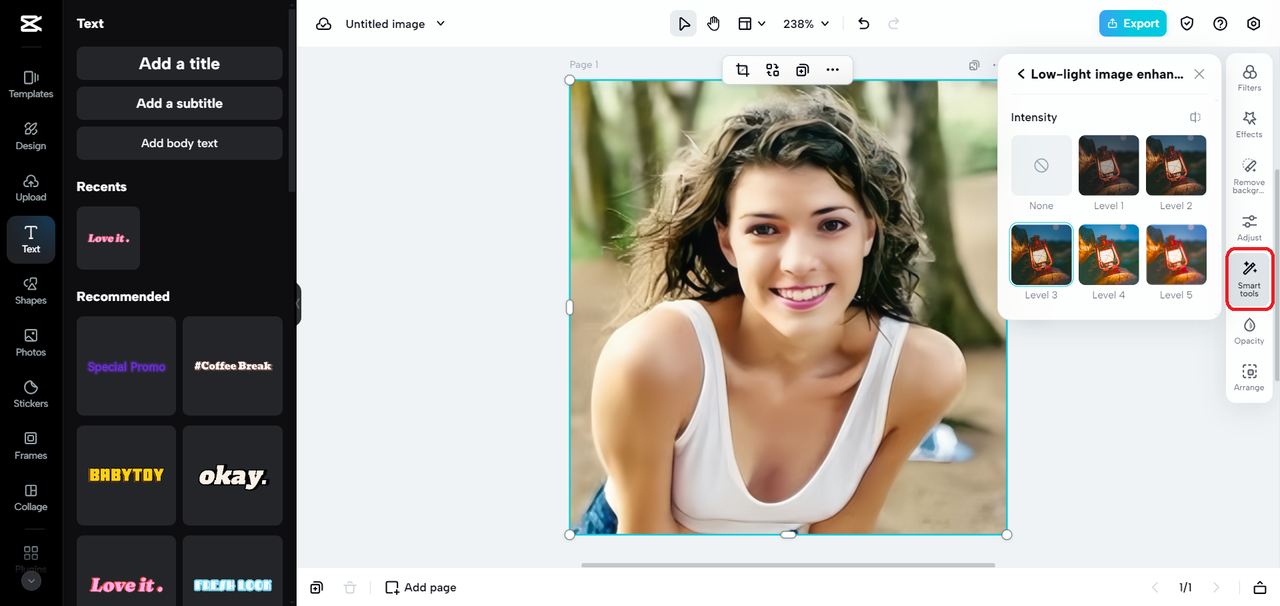Open the Remove background tool
This screenshot has width=1280, height=606.
click(1249, 175)
